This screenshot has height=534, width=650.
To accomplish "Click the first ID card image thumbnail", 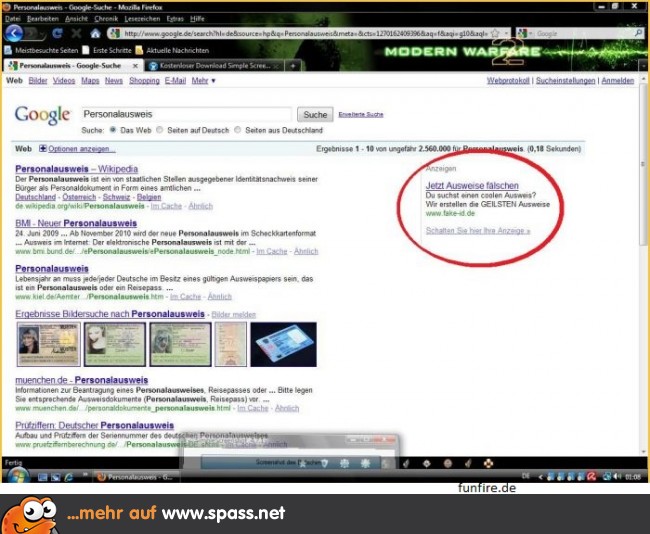I will (49, 345).
